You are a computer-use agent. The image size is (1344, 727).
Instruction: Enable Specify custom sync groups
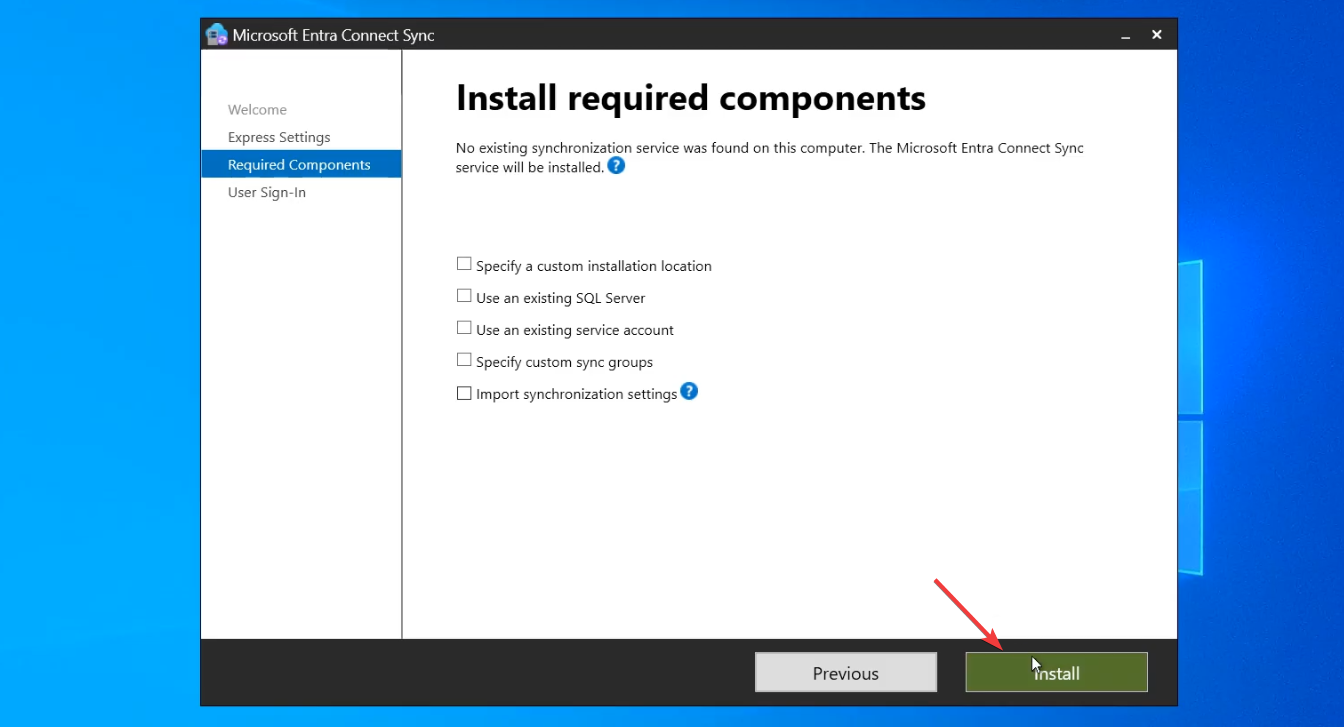464,360
